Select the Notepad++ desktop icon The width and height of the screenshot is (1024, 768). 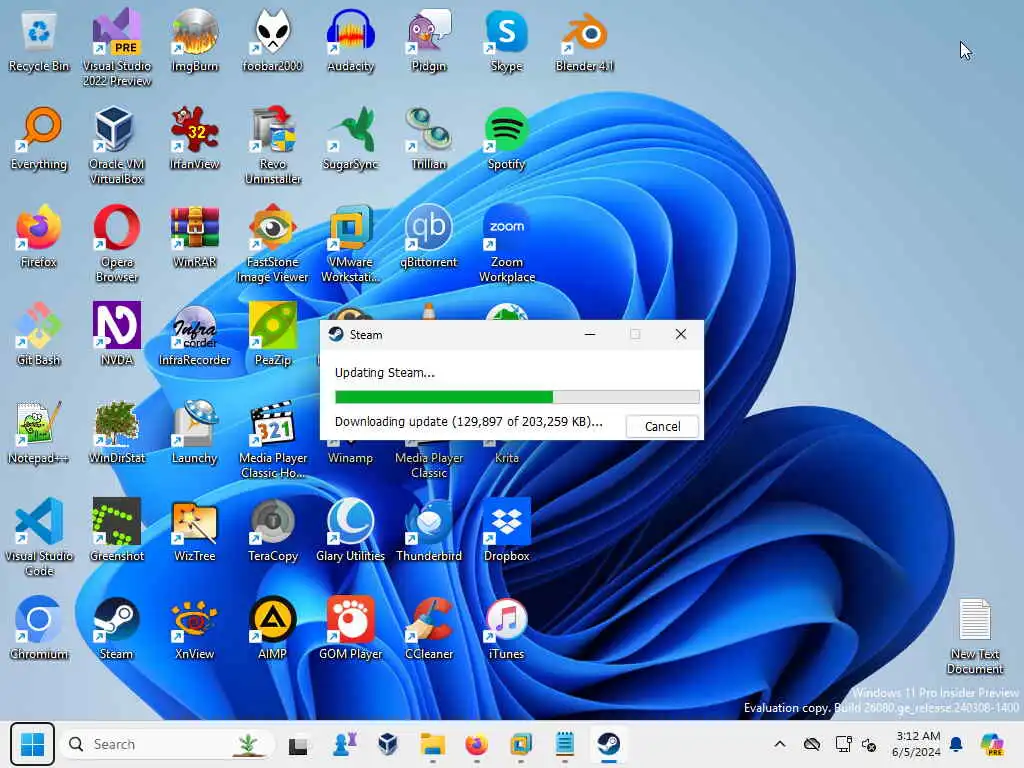click(x=39, y=432)
